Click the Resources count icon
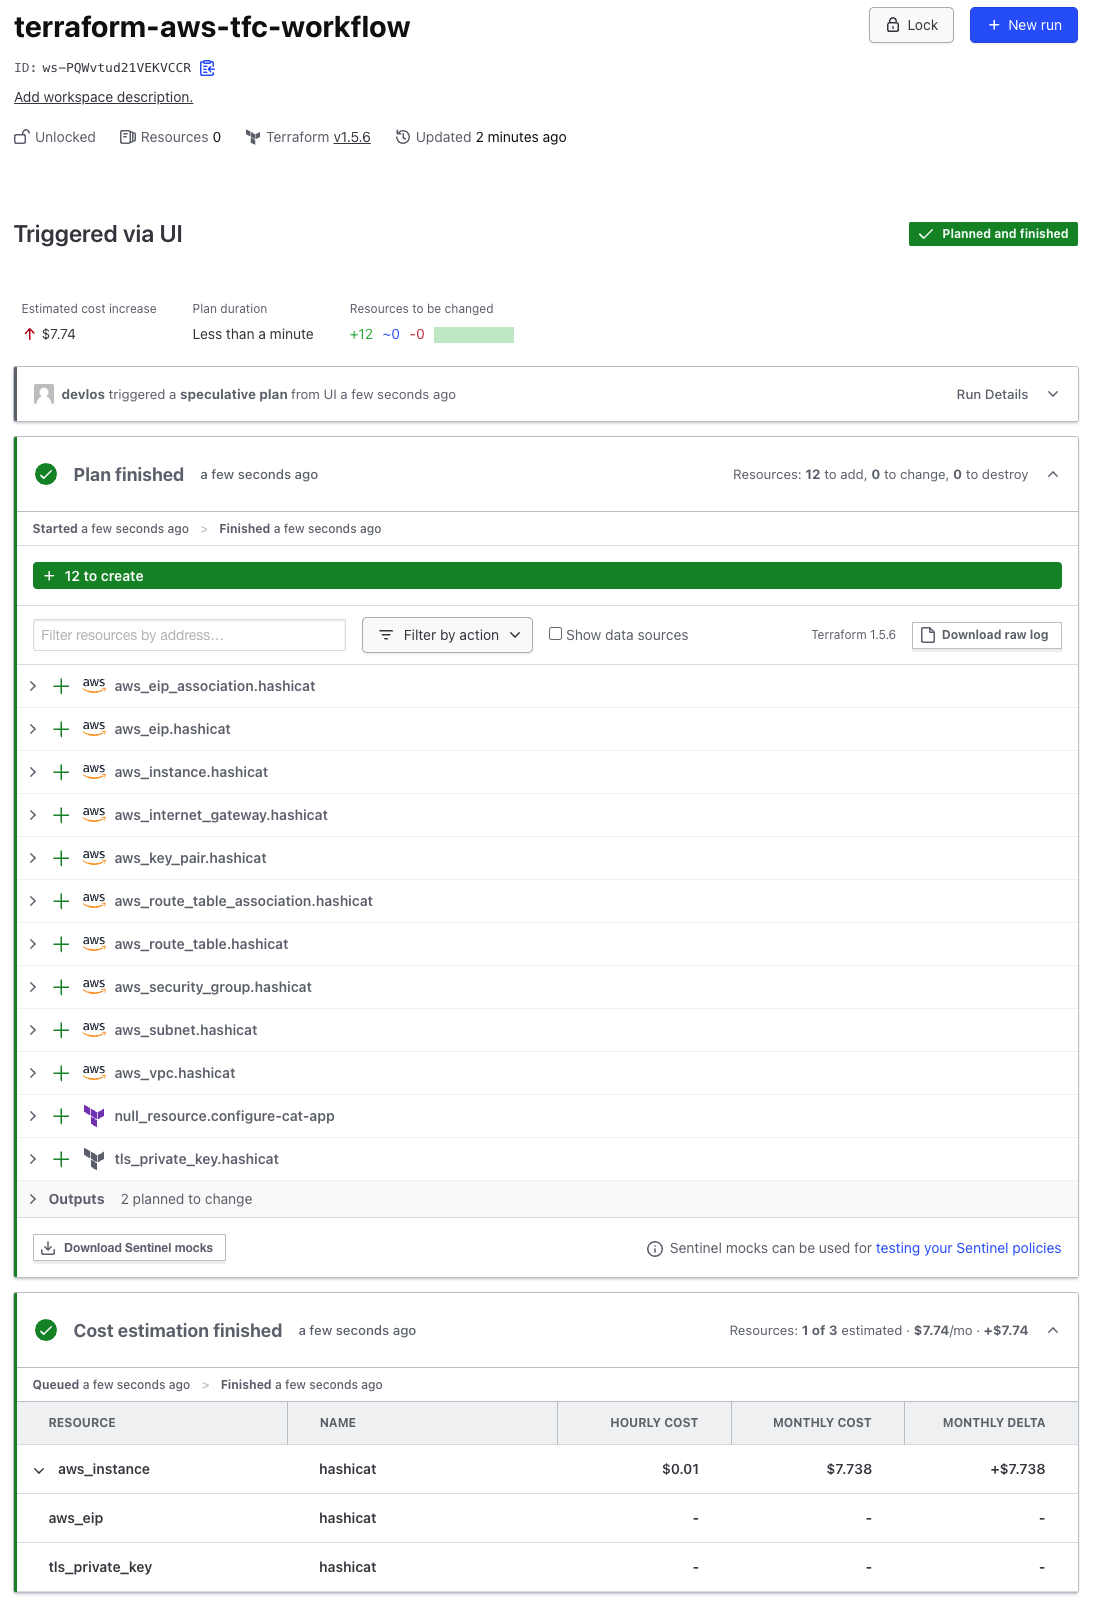This screenshot has height=1601, width=1095. pos(127,137)
